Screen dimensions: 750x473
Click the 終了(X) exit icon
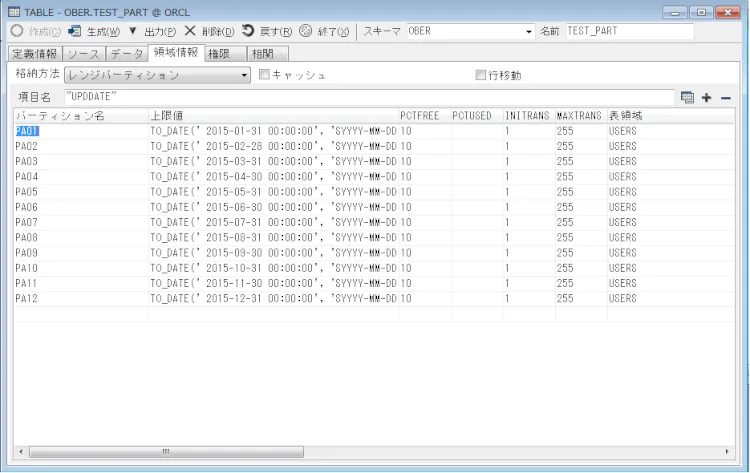point(305,31)
